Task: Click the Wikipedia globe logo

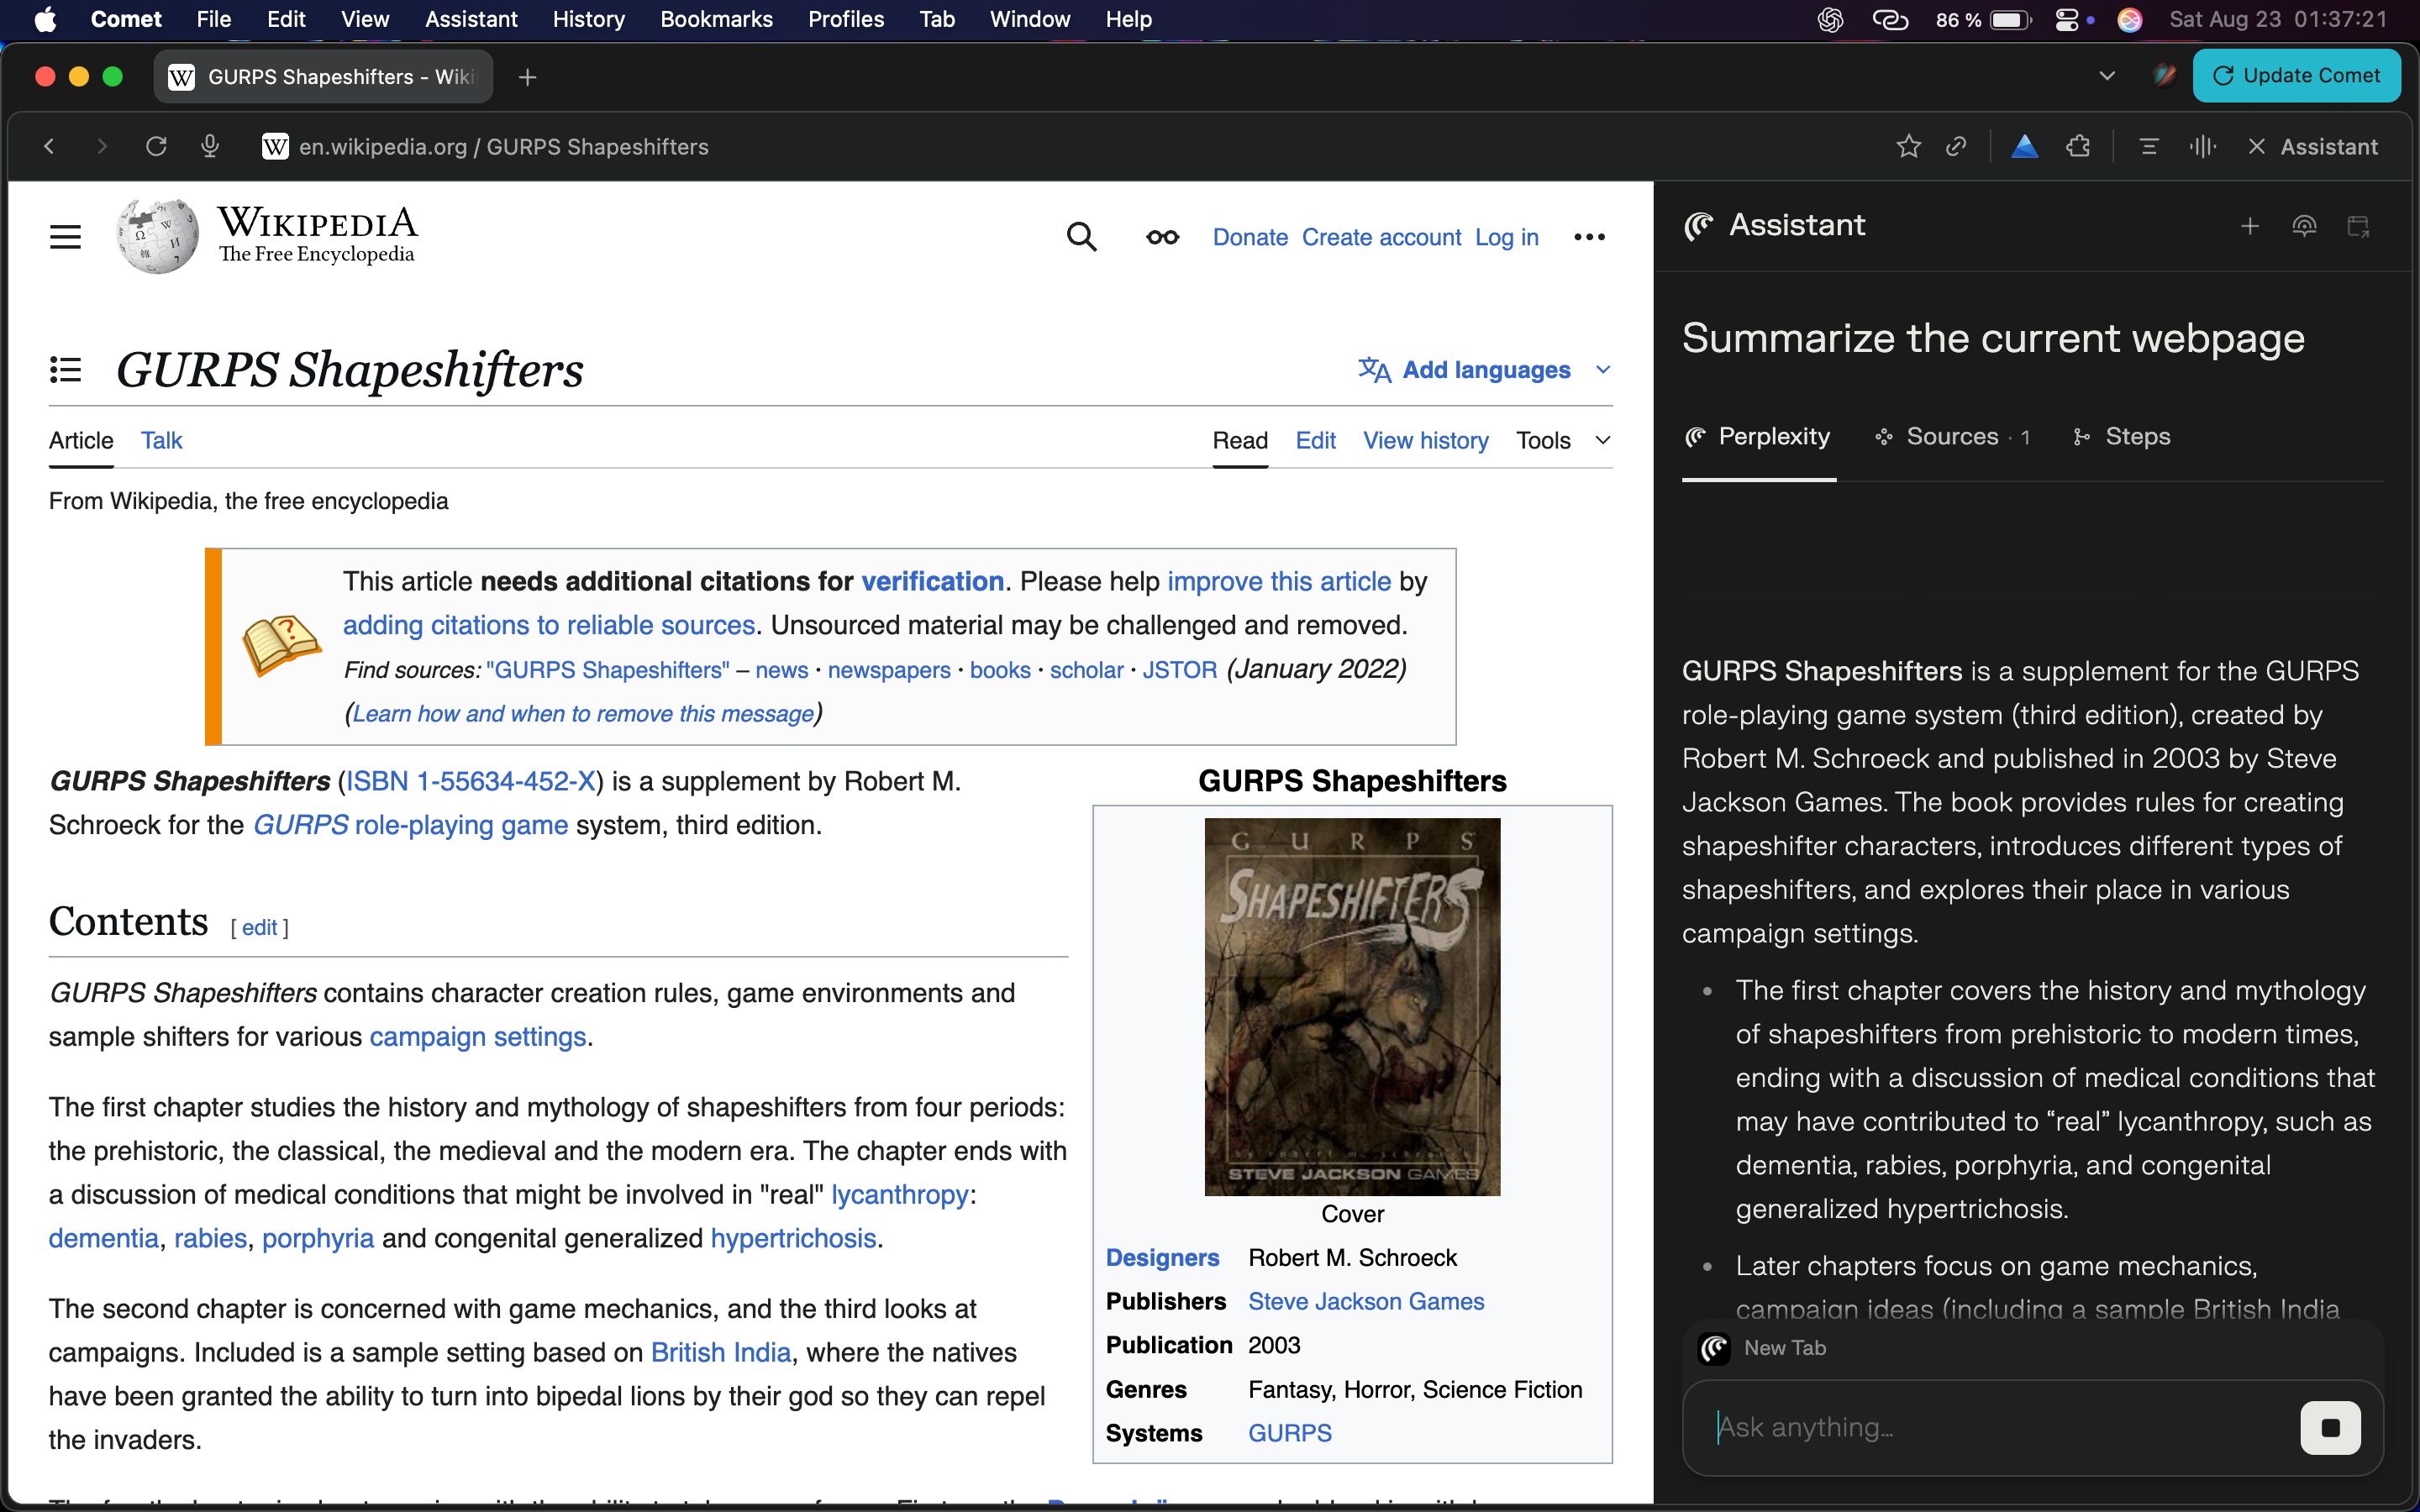Action: [x=157, y=236]
